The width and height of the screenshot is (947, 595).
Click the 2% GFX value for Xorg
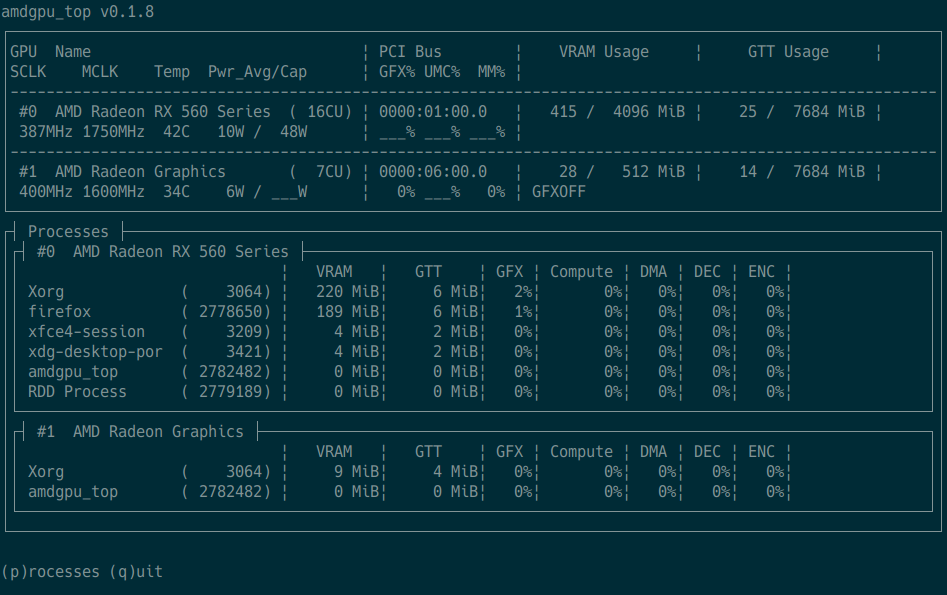click(x=523, y=292)
